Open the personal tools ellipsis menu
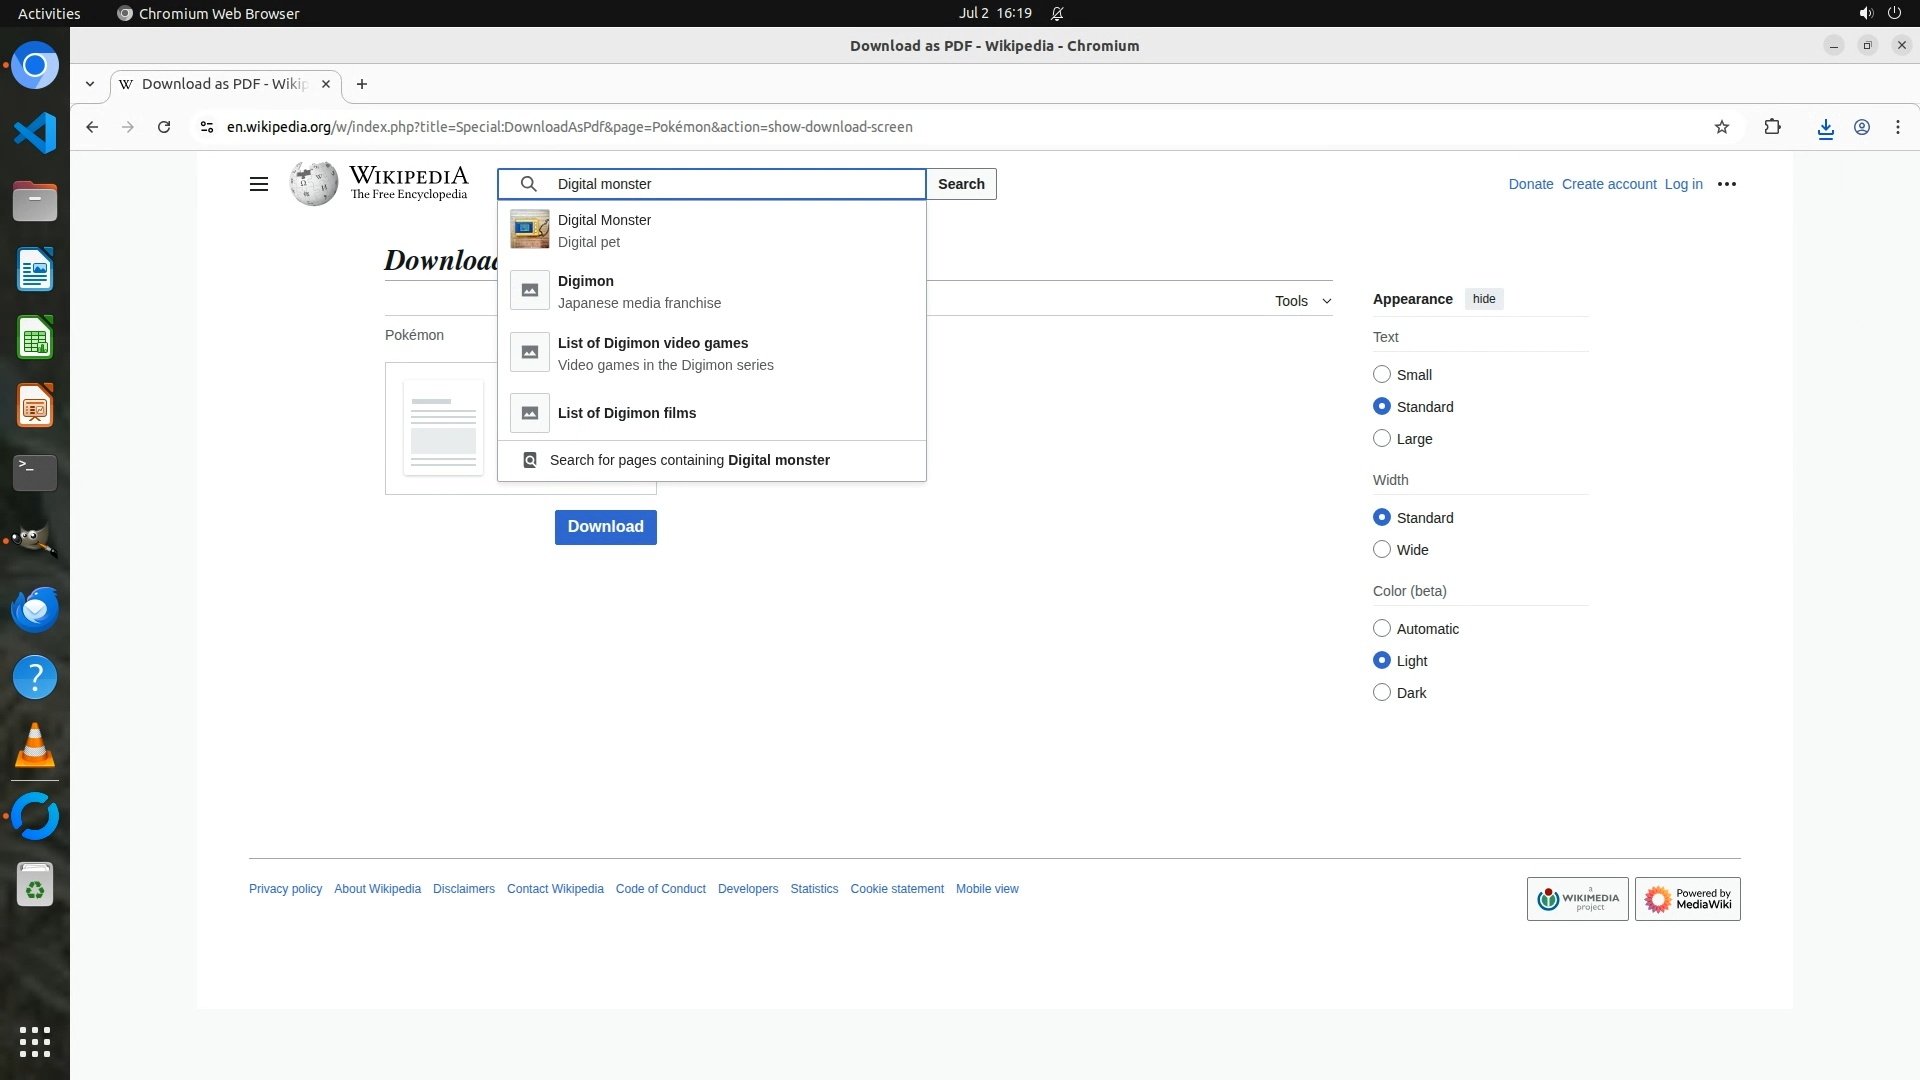 (x=1726, y=184)
